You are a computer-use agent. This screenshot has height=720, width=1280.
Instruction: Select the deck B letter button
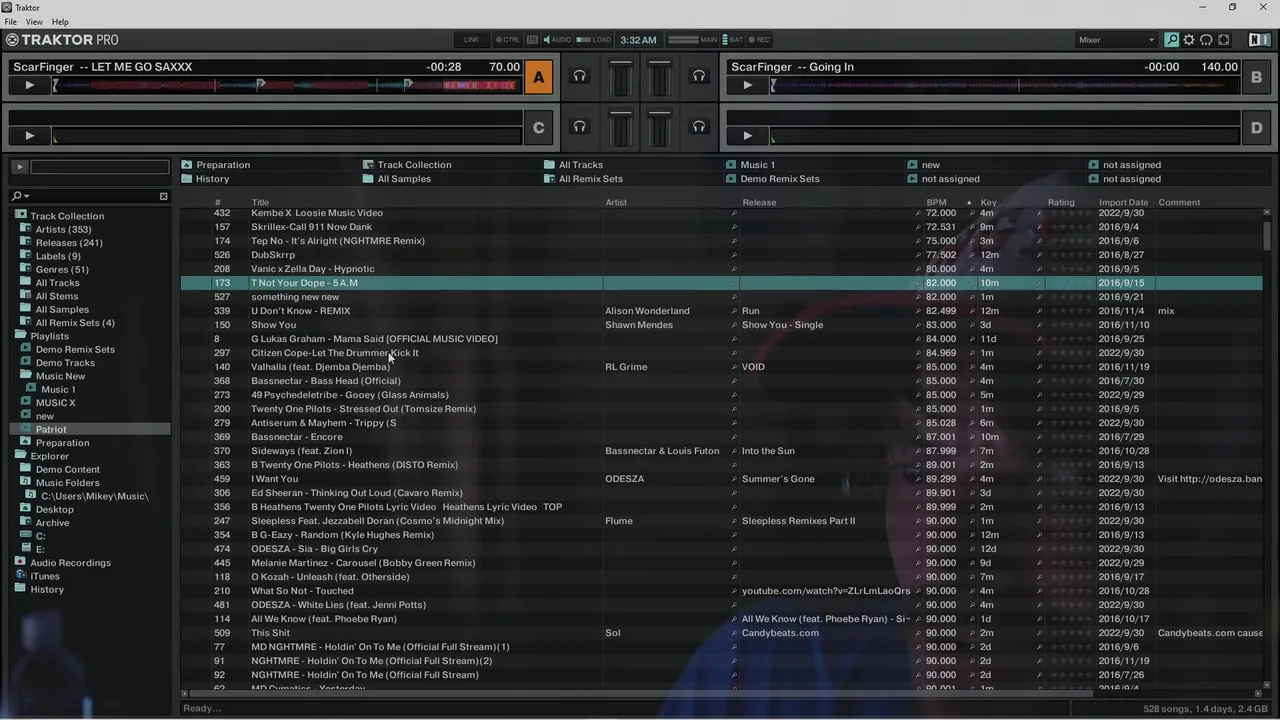pos(1257,77)
